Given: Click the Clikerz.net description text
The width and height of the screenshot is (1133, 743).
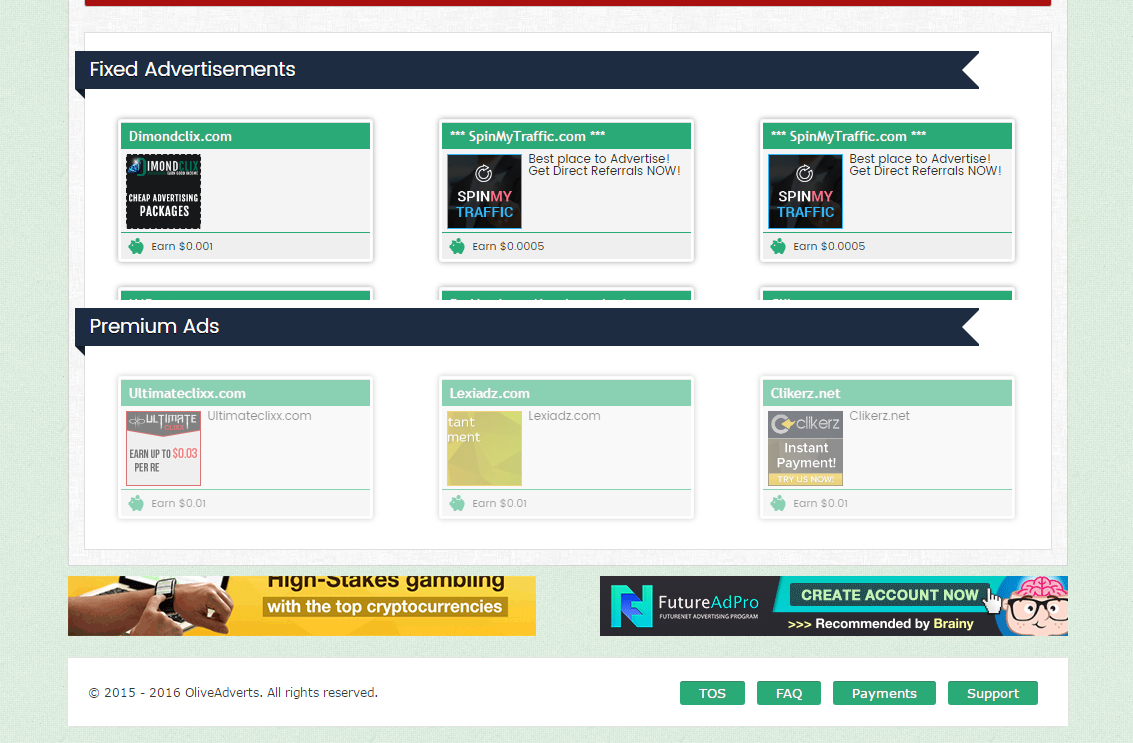Looking at the screenshot, I should (x=879, y=416).
